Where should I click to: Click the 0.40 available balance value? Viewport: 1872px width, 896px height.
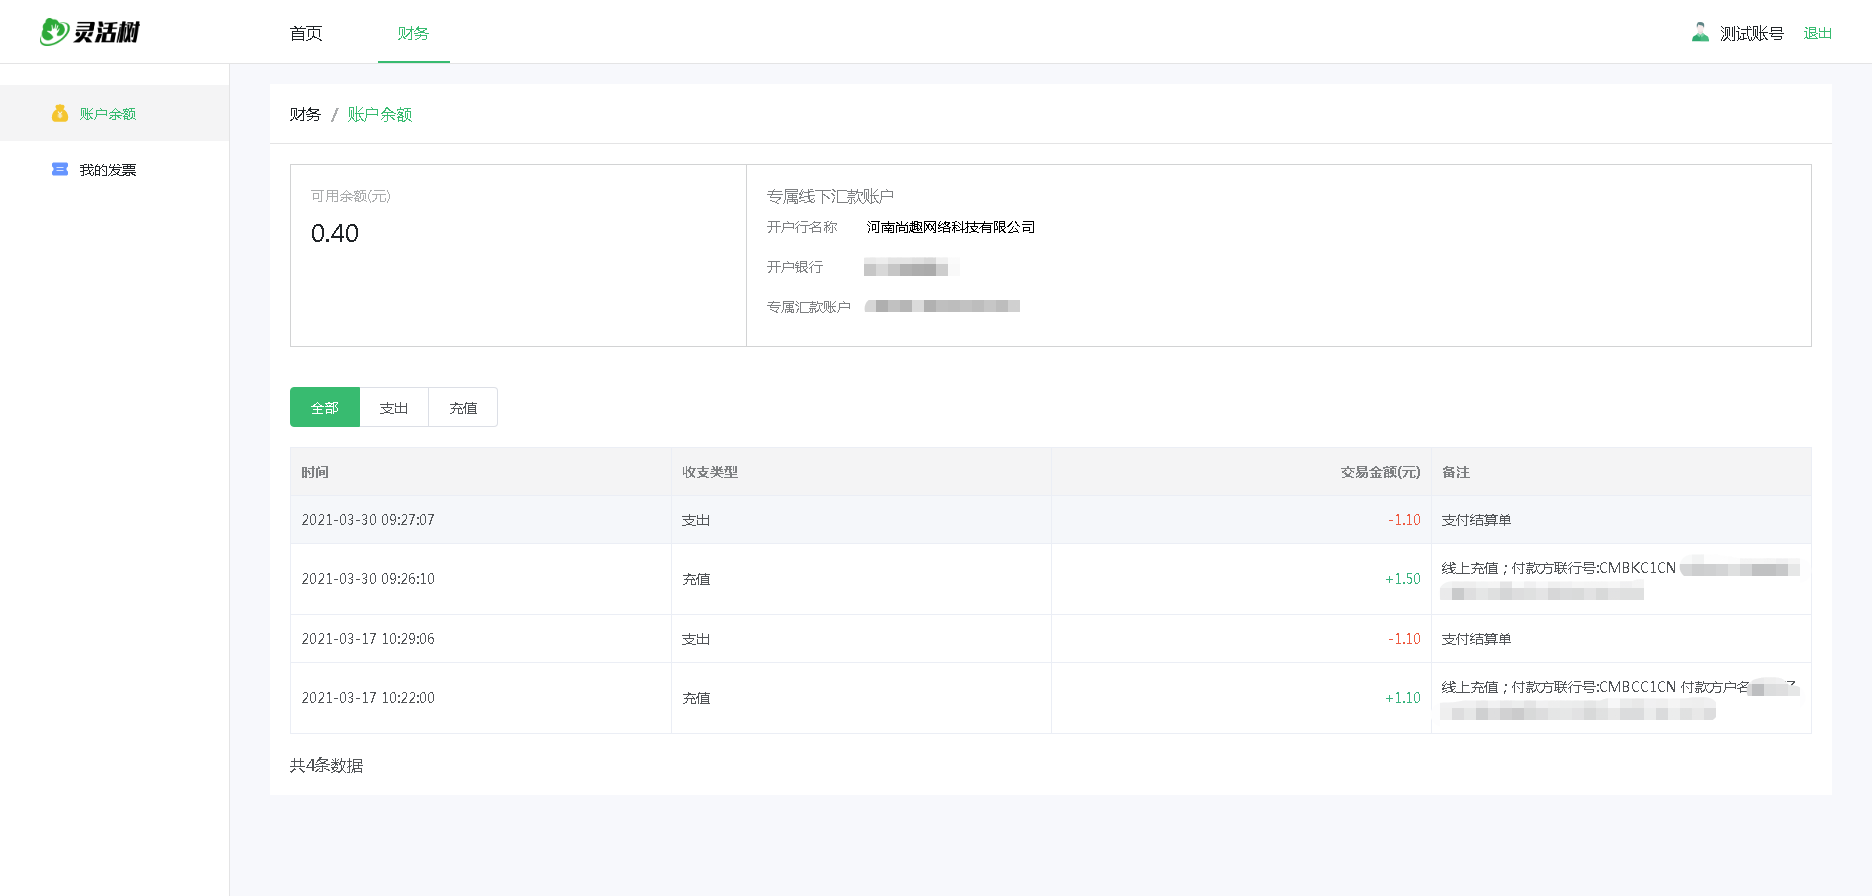pos(335,233)
